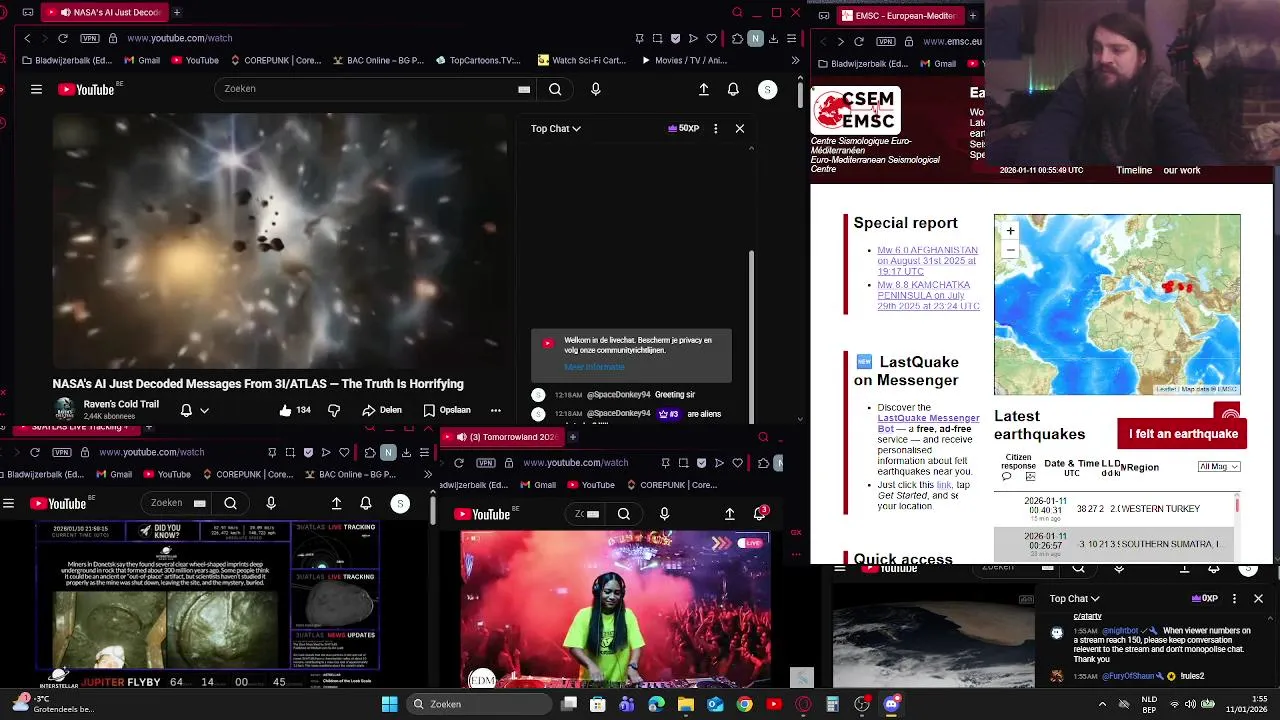Open downloads icon in top-left browser toolbar
Viewport: 1280px width, 720px height.
(773, 38)
